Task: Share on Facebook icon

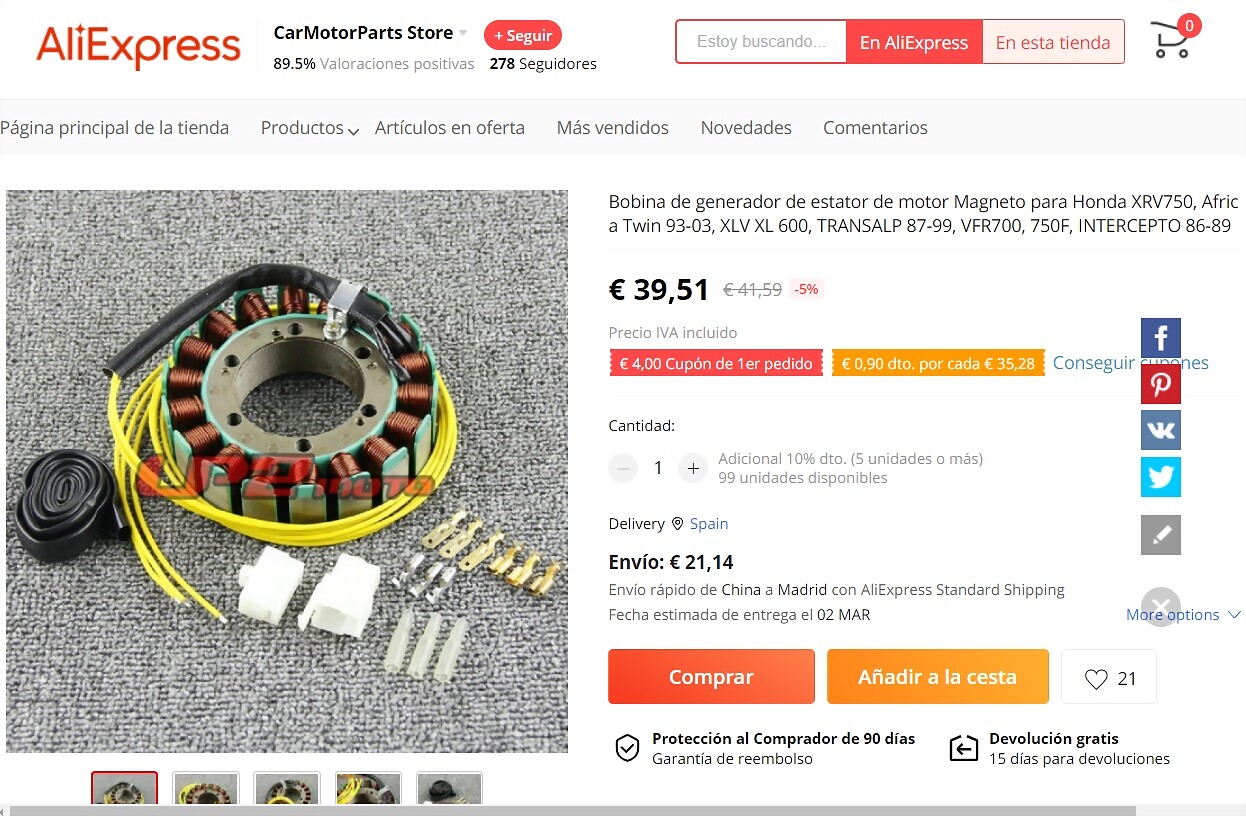Action: pos(1161,338)
